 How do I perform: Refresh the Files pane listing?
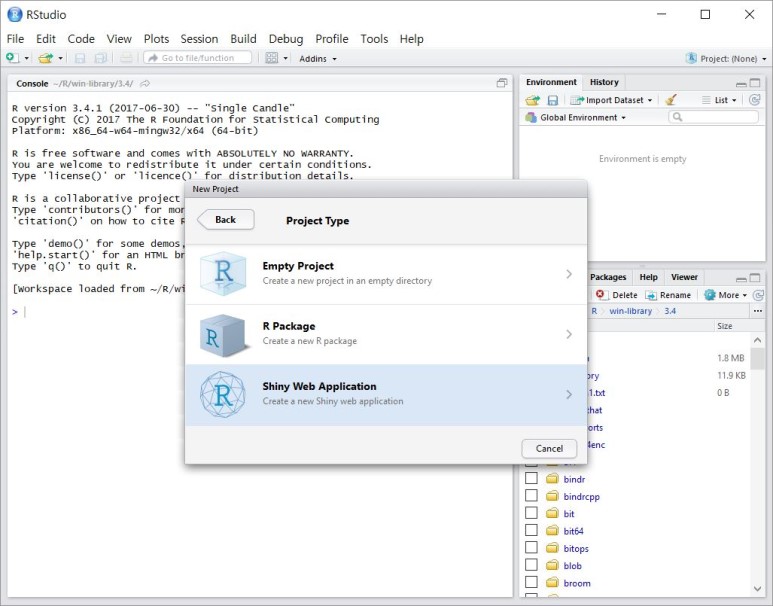click(x=758, y=295)
